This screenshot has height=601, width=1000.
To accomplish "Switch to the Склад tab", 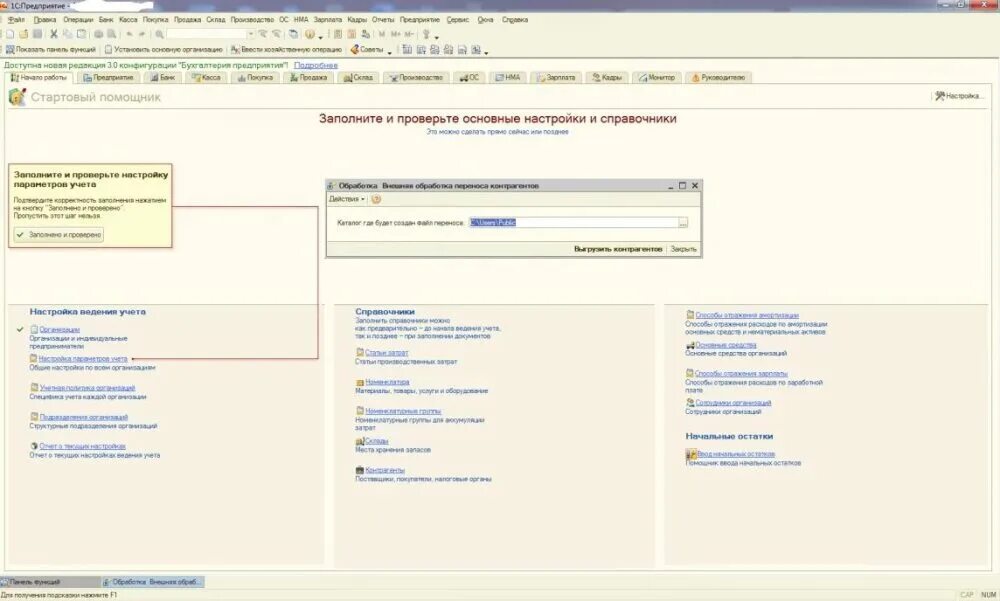I will pyautogui.click(x=357, y=78).
